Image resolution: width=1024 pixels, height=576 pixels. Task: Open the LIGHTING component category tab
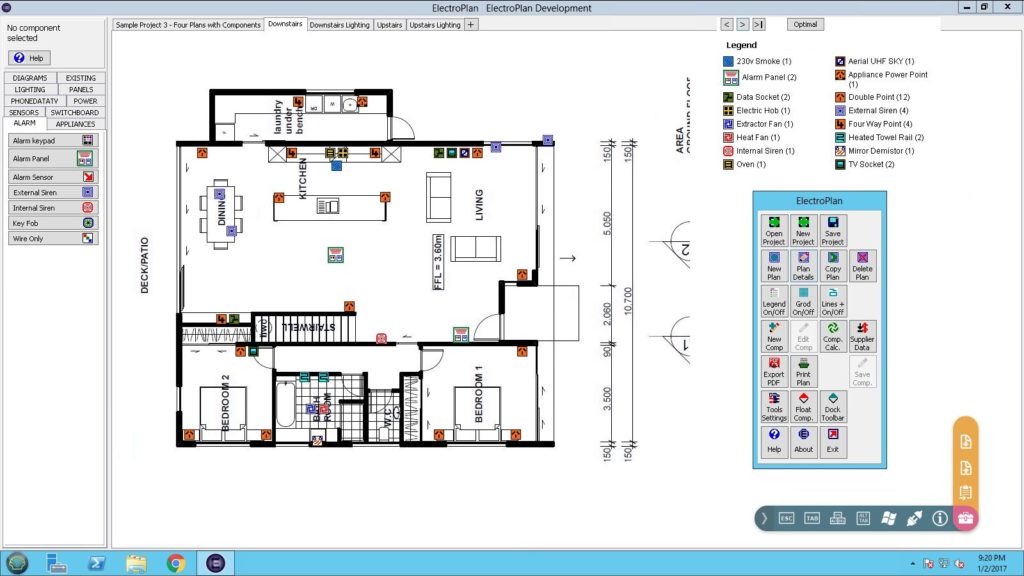[29, 89]
